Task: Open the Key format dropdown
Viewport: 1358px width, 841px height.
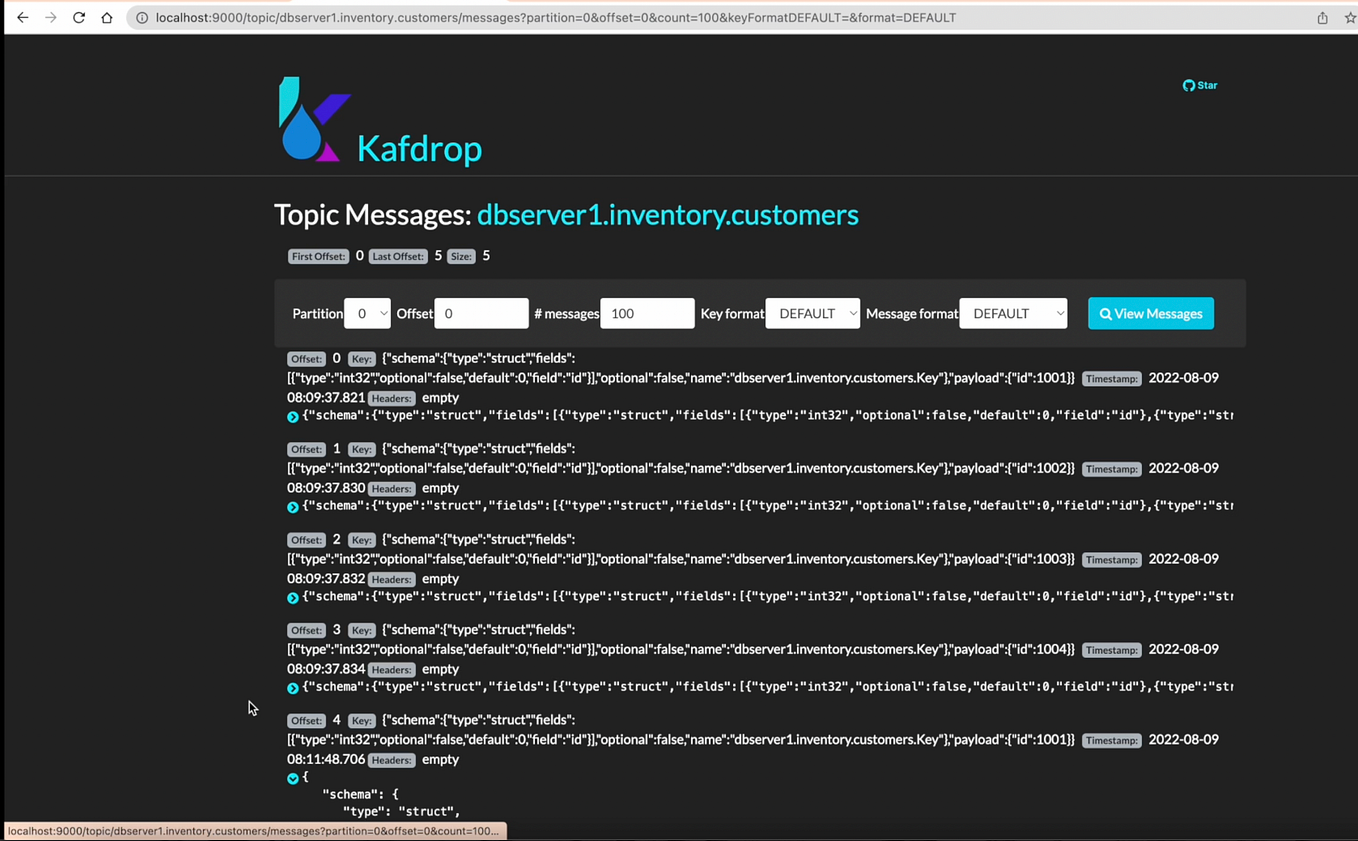Action: click(x=812, y=313)
